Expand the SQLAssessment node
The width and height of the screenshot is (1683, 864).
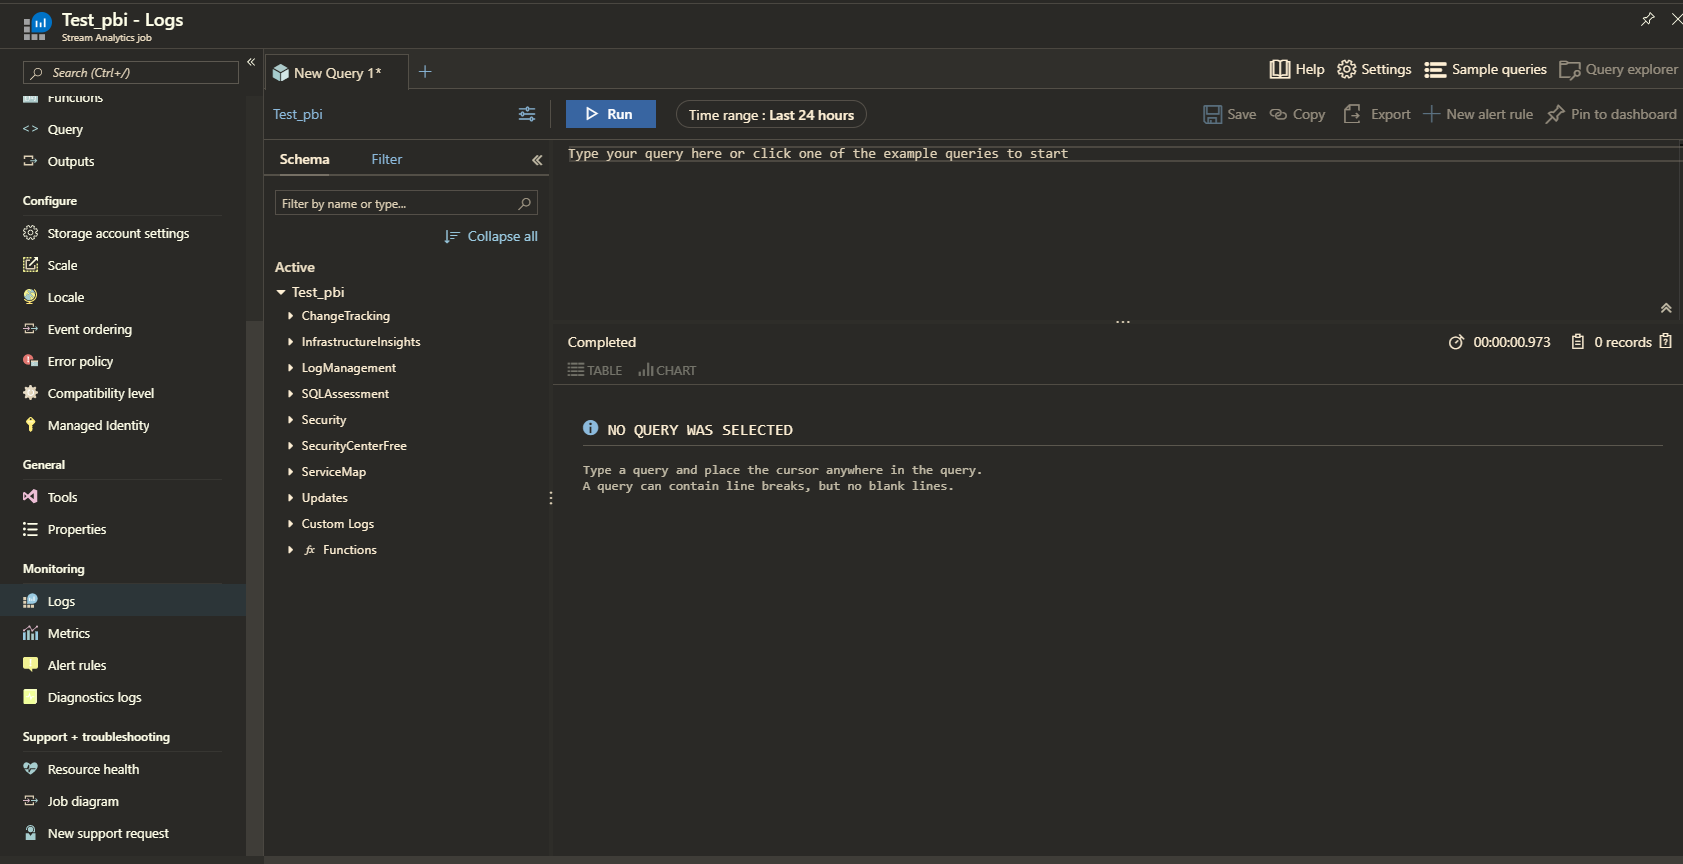(291, 394)
